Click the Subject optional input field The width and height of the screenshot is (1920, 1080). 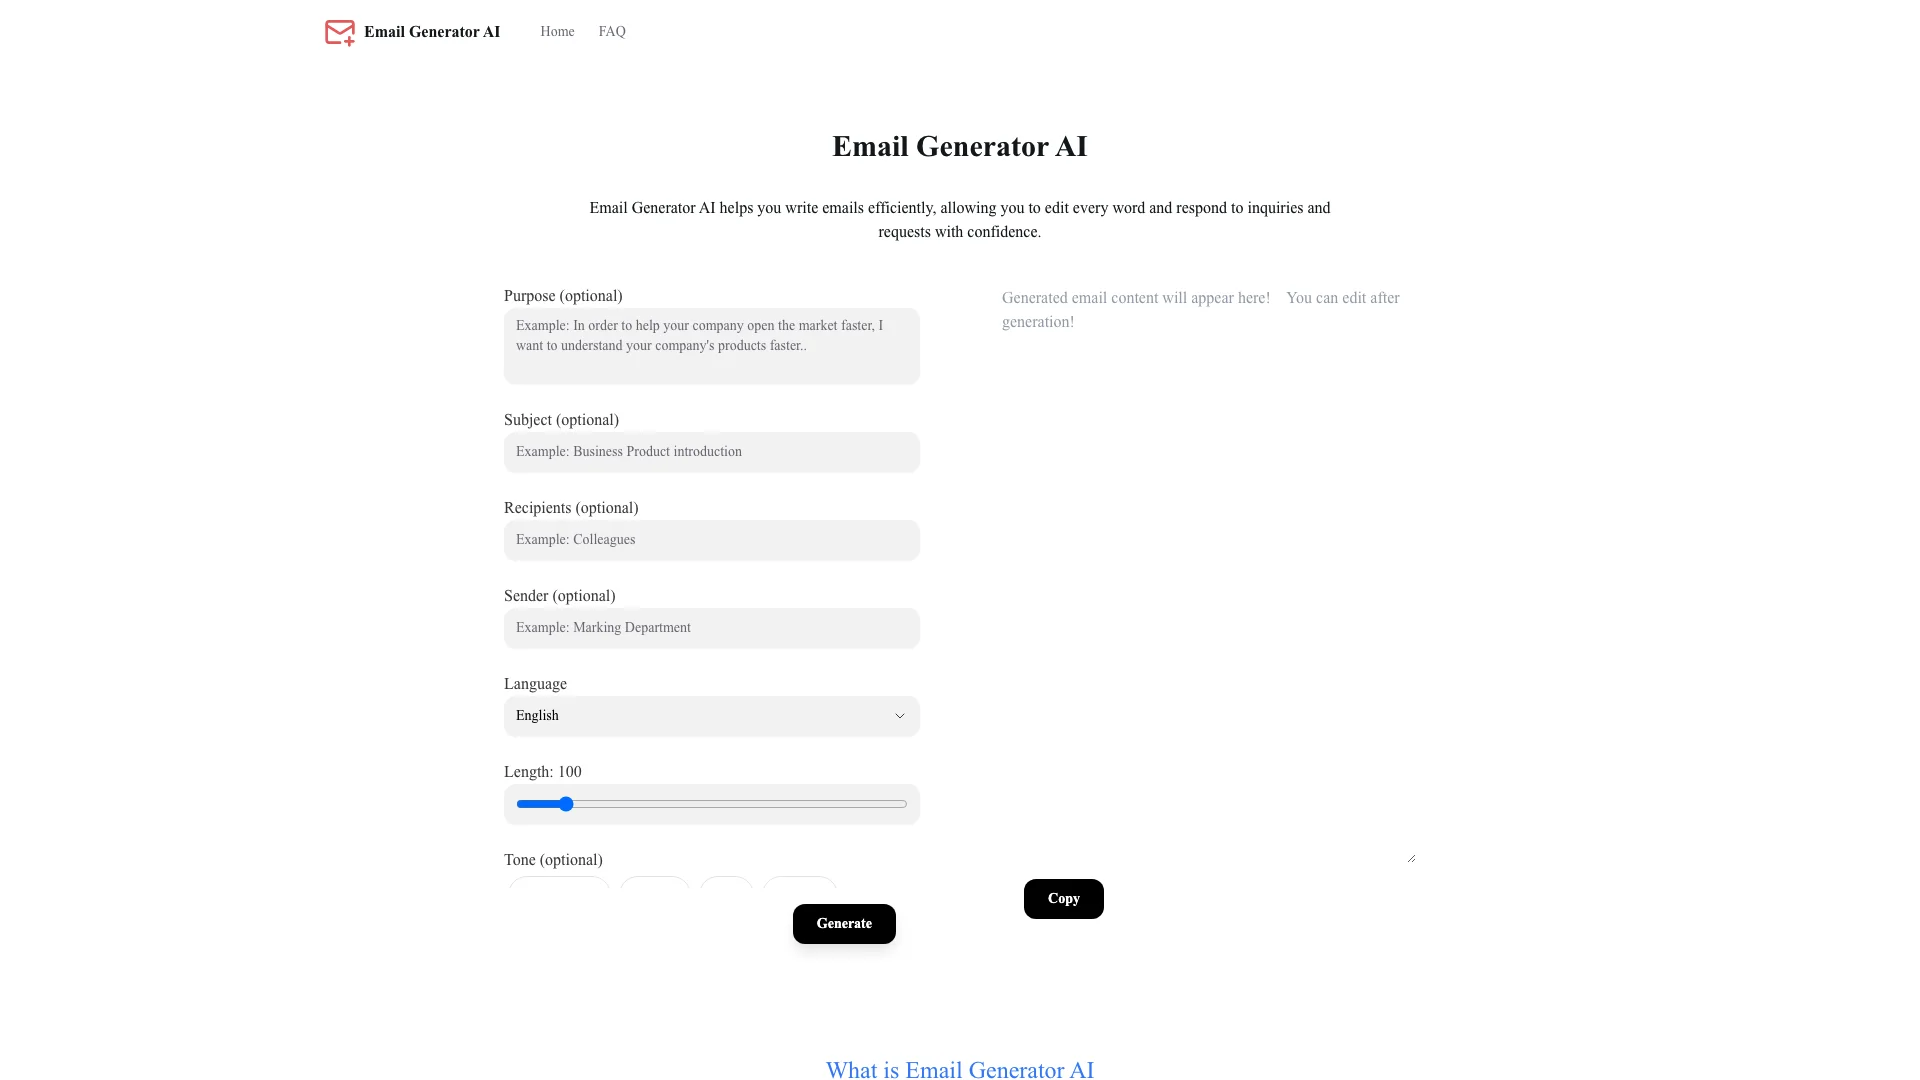coord(711,452)
